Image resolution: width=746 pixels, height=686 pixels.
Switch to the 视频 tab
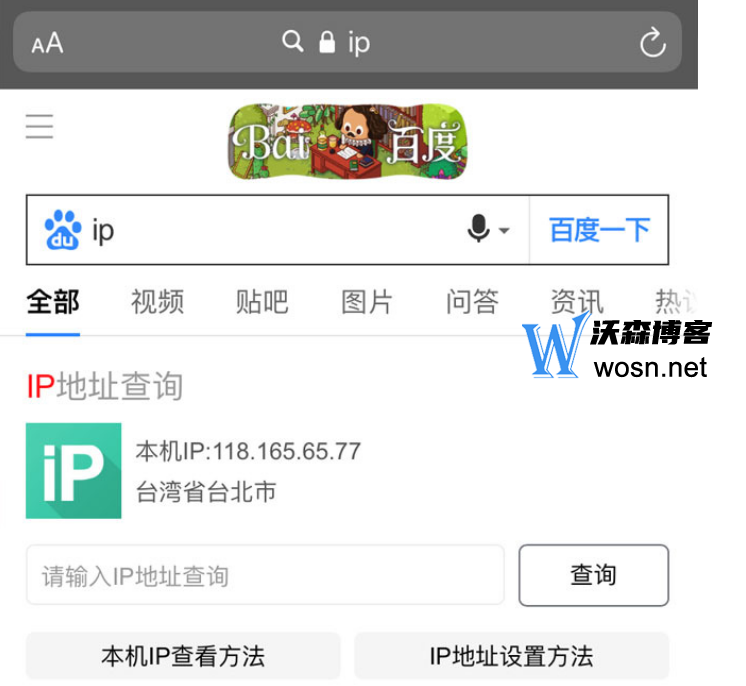pyautogui.click(x=157, y=302)
